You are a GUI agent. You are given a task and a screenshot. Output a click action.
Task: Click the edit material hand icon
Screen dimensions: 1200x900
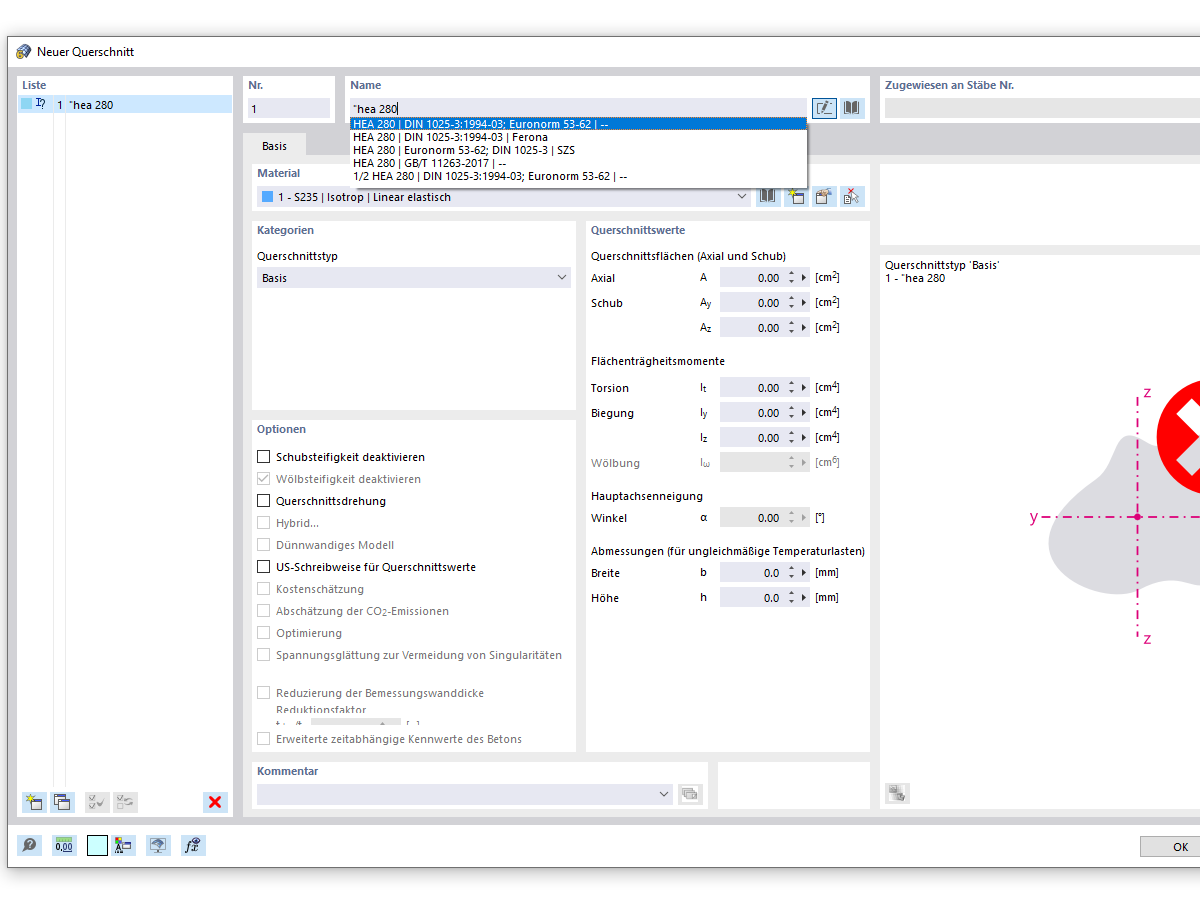tap(824, 197)
